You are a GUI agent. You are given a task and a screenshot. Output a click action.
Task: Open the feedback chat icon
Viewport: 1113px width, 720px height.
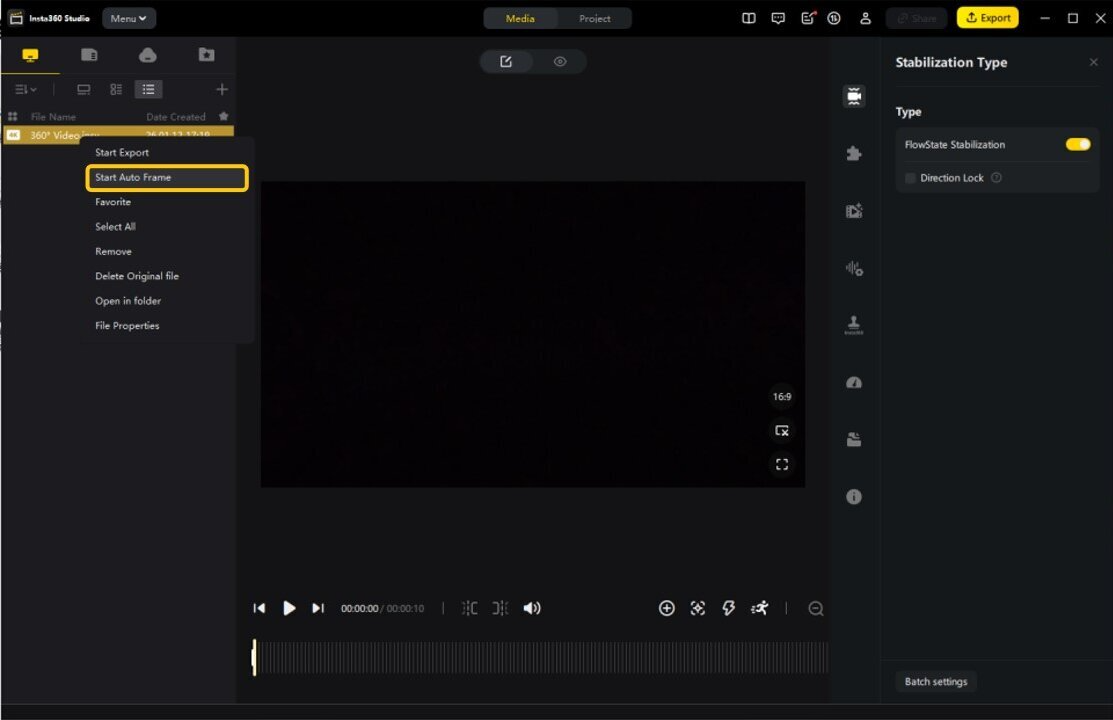[778, 18]
